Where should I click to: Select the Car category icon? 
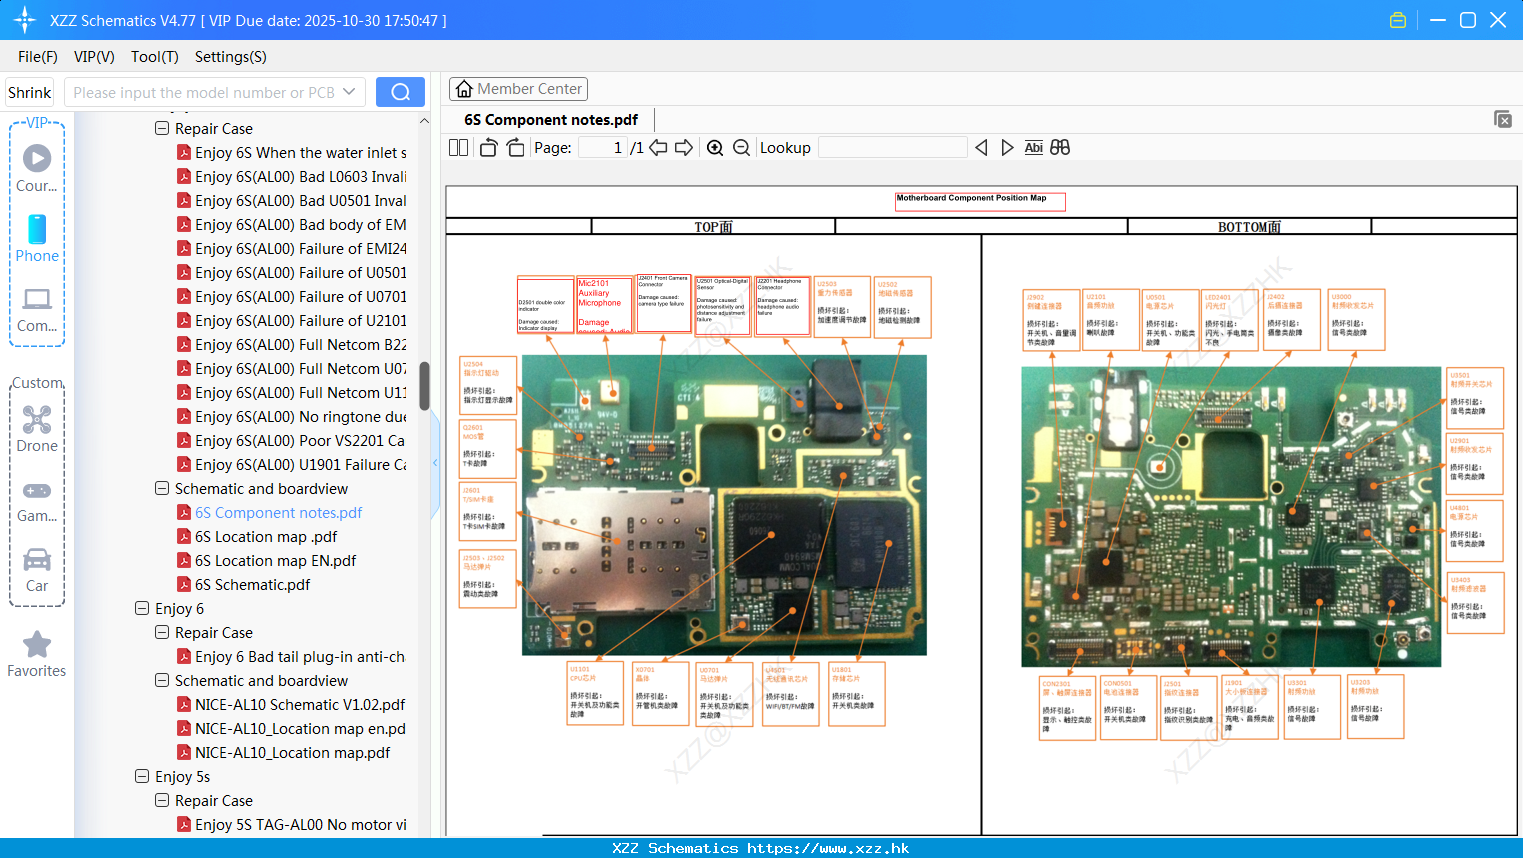(37, 559)
